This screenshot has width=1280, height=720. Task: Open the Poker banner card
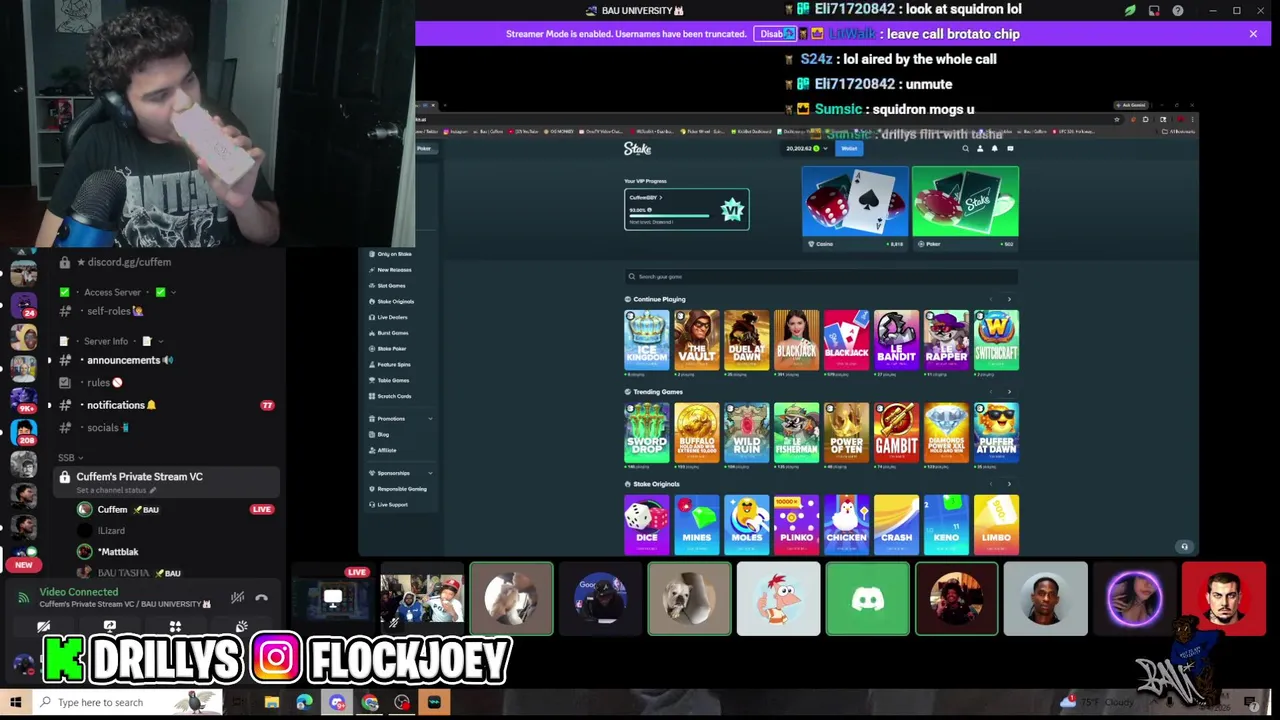pos(965,208)
